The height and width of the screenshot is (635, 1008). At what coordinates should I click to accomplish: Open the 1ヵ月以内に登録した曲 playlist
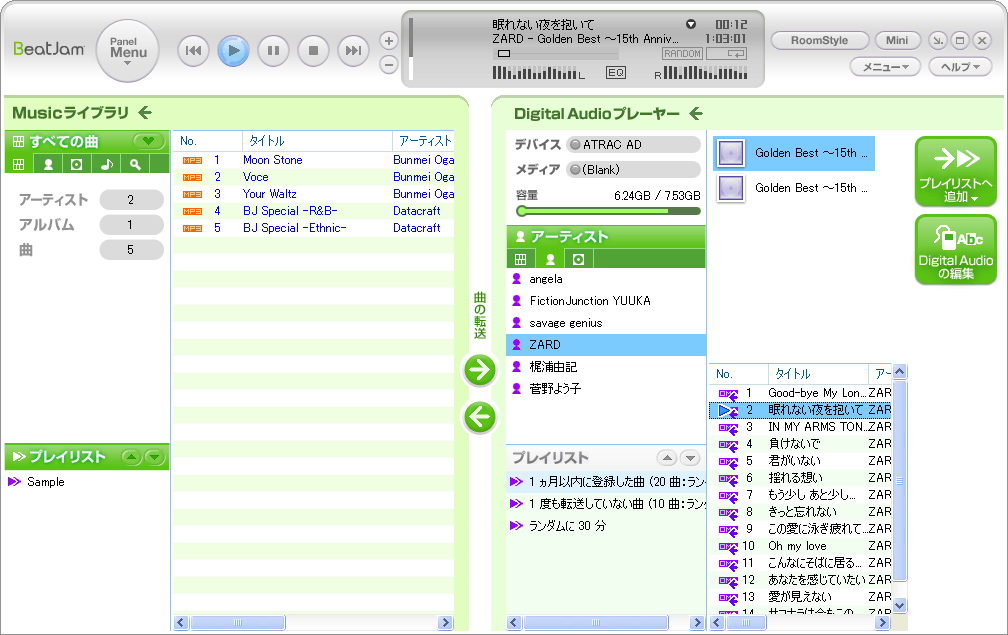[606, 481]
